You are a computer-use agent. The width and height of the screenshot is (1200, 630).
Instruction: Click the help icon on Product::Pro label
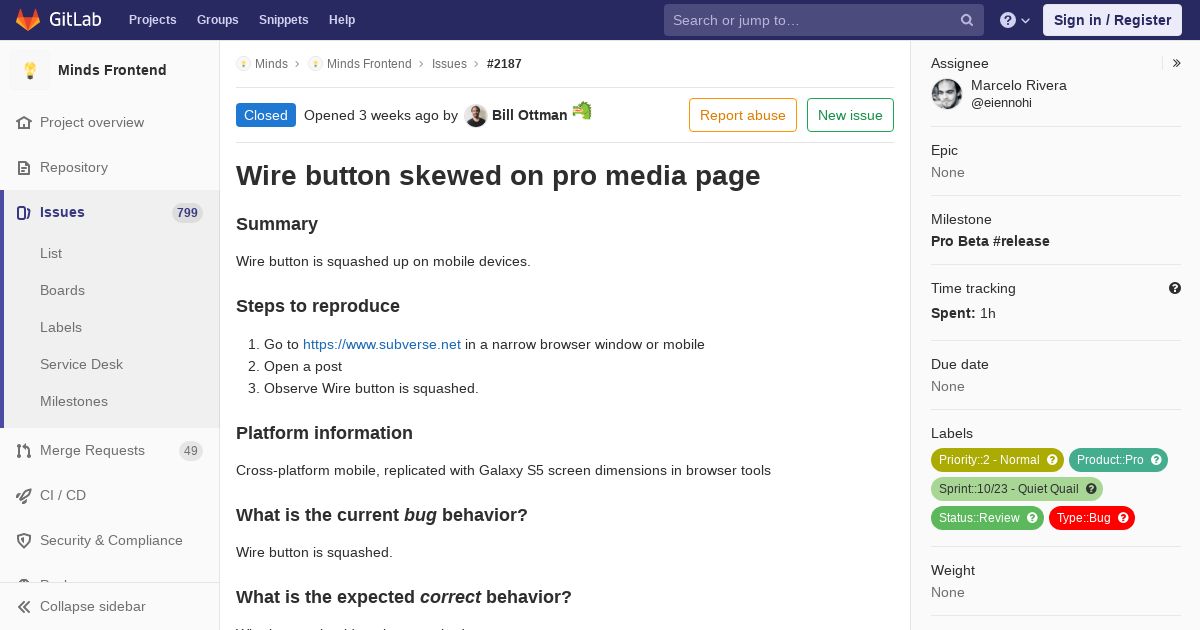point(1156,460)
